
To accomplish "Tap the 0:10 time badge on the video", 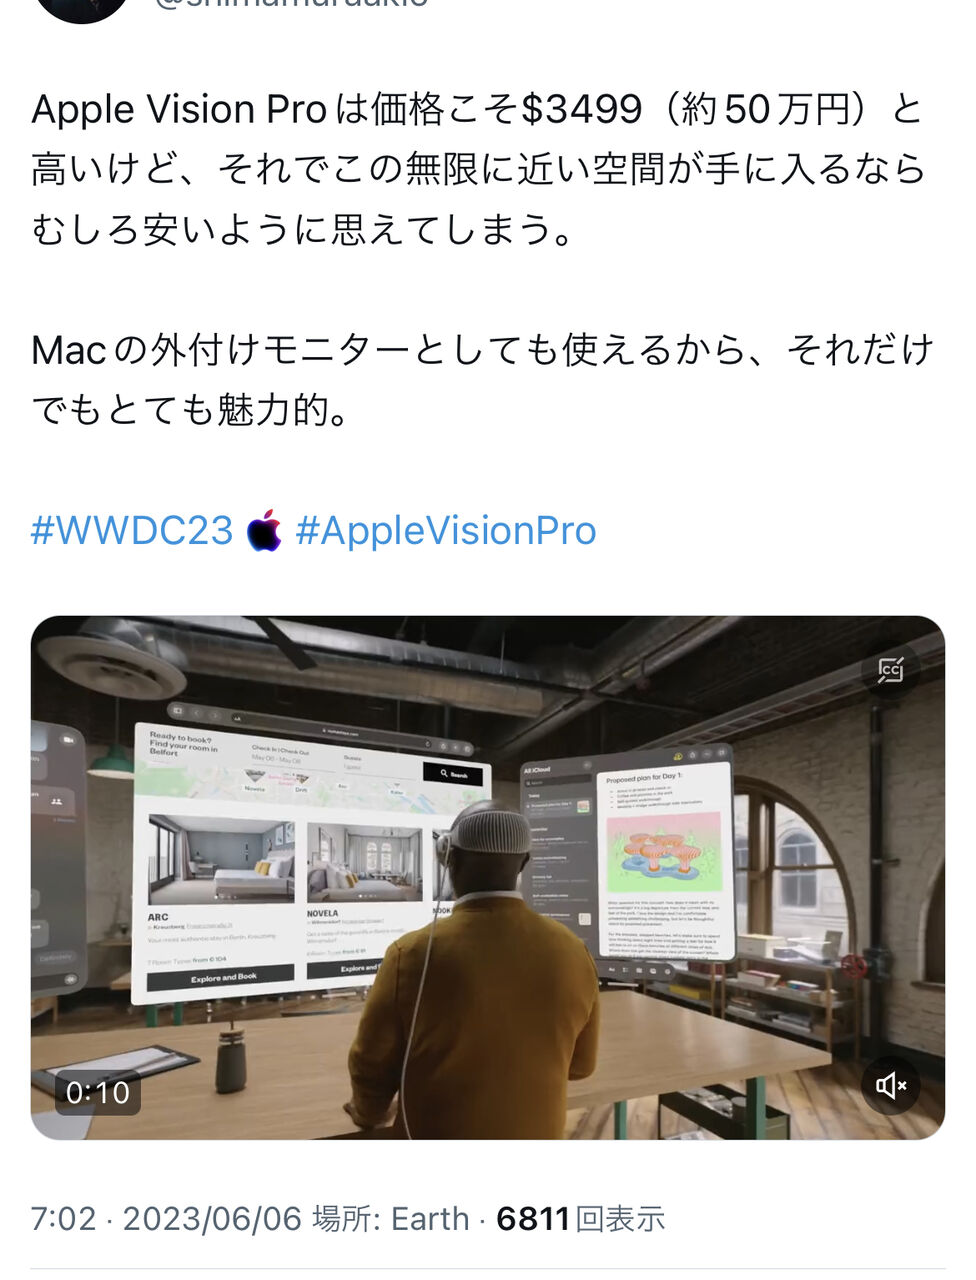I will pyautogui.click(x=98, y=1092).
